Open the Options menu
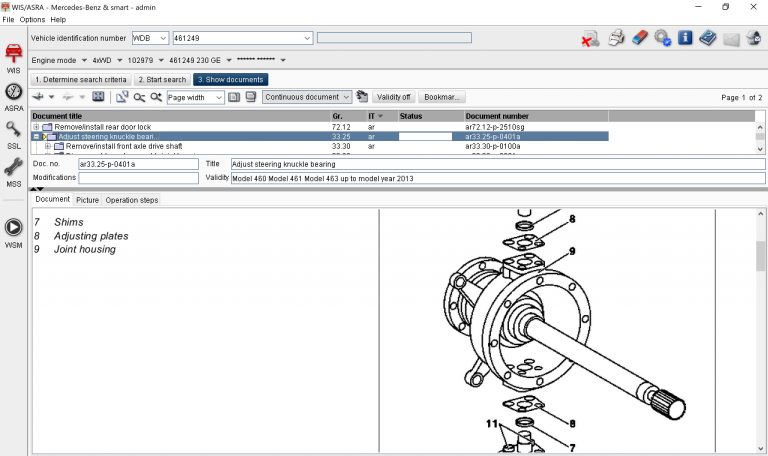Viewport: 768px width, 456px height. [32, 20]
